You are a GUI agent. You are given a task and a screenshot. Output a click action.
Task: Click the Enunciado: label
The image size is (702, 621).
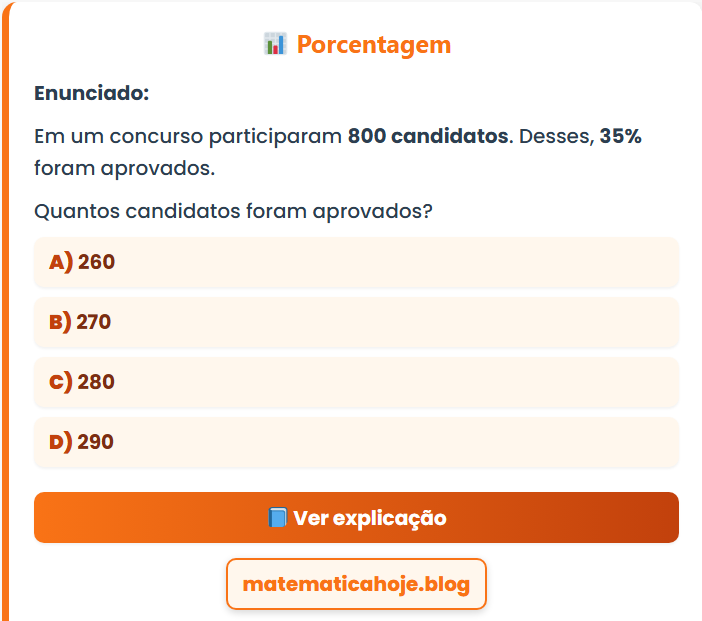click(x=91, y=93)
